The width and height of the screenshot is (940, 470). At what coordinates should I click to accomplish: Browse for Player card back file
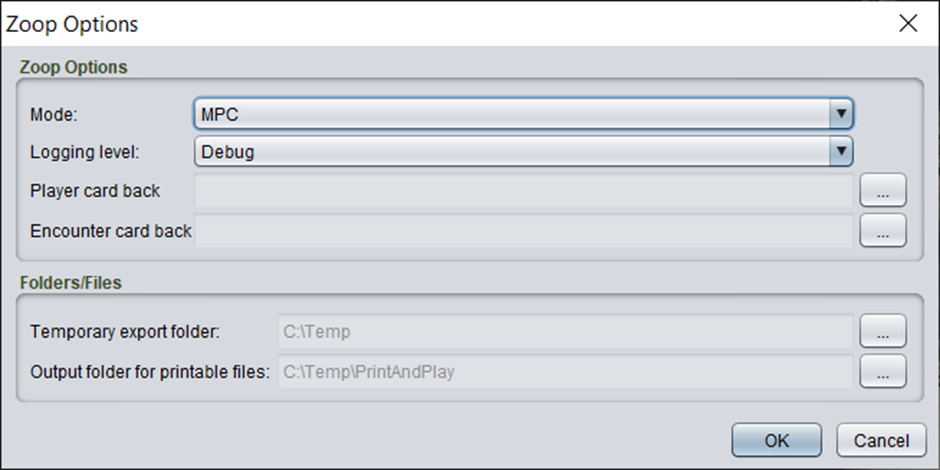point(883,191)
